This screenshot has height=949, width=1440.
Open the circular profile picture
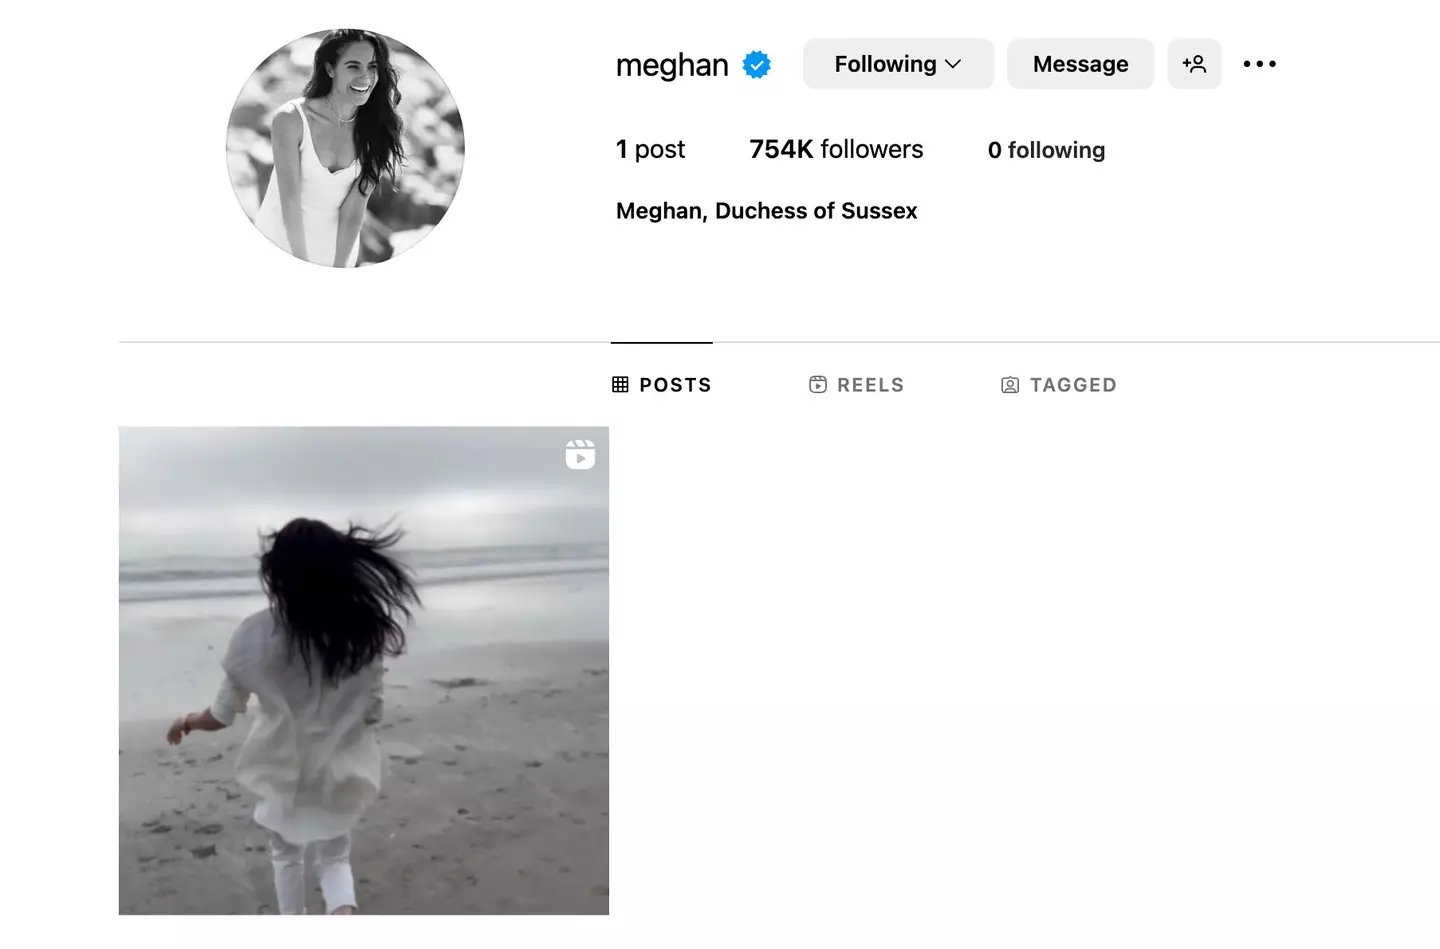click(345, 148)
